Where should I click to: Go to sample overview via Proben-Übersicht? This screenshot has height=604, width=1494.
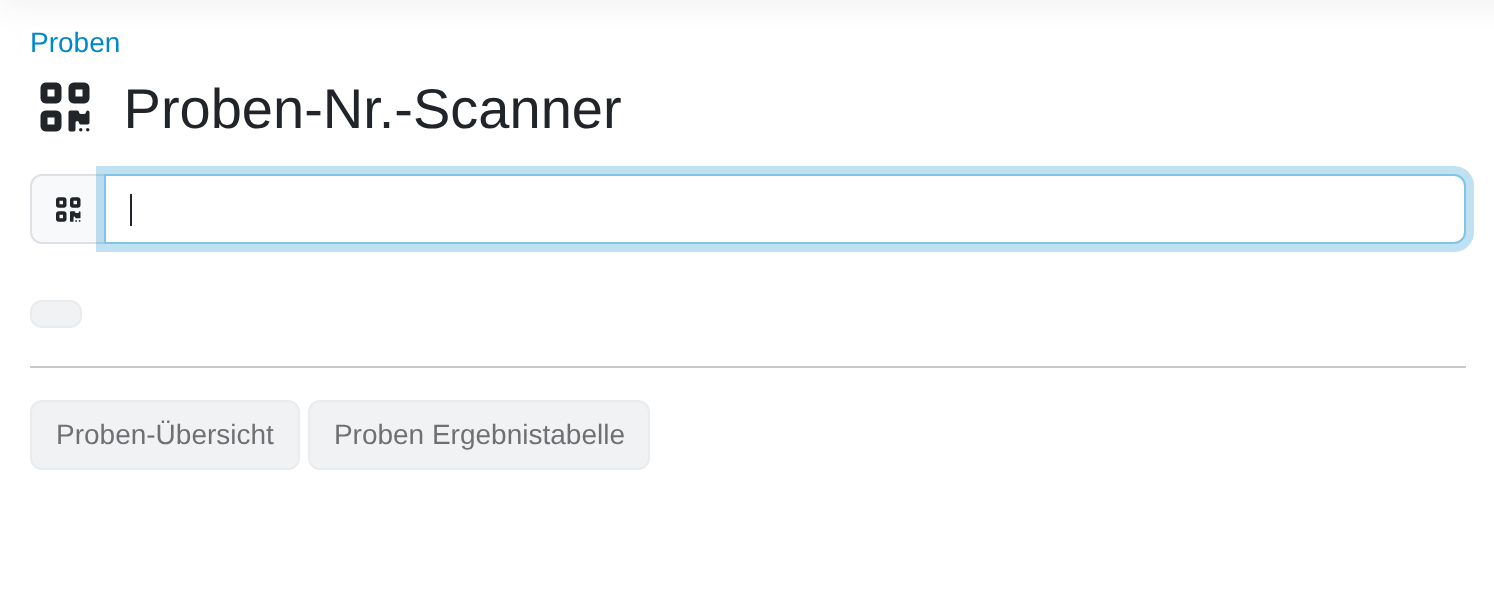tap(165, 435)
